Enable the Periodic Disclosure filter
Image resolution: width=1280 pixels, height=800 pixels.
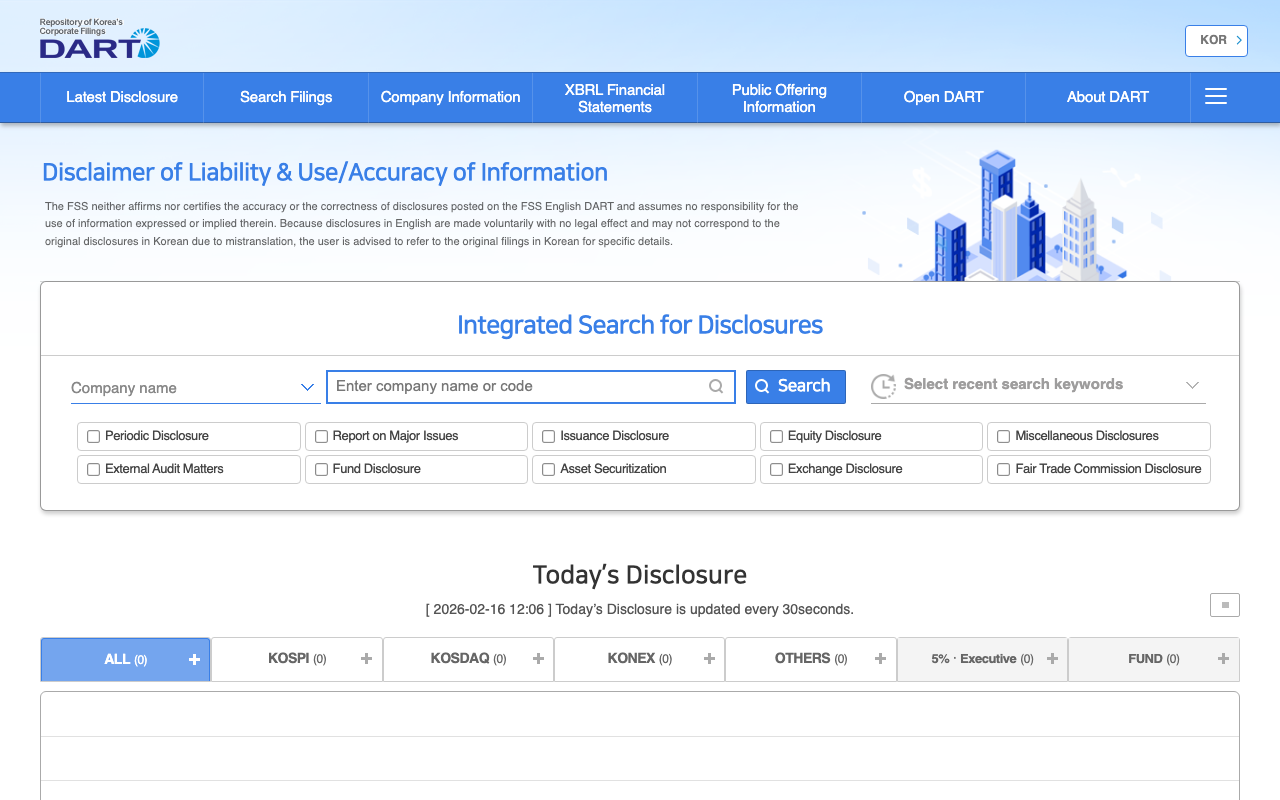point(93,436)
